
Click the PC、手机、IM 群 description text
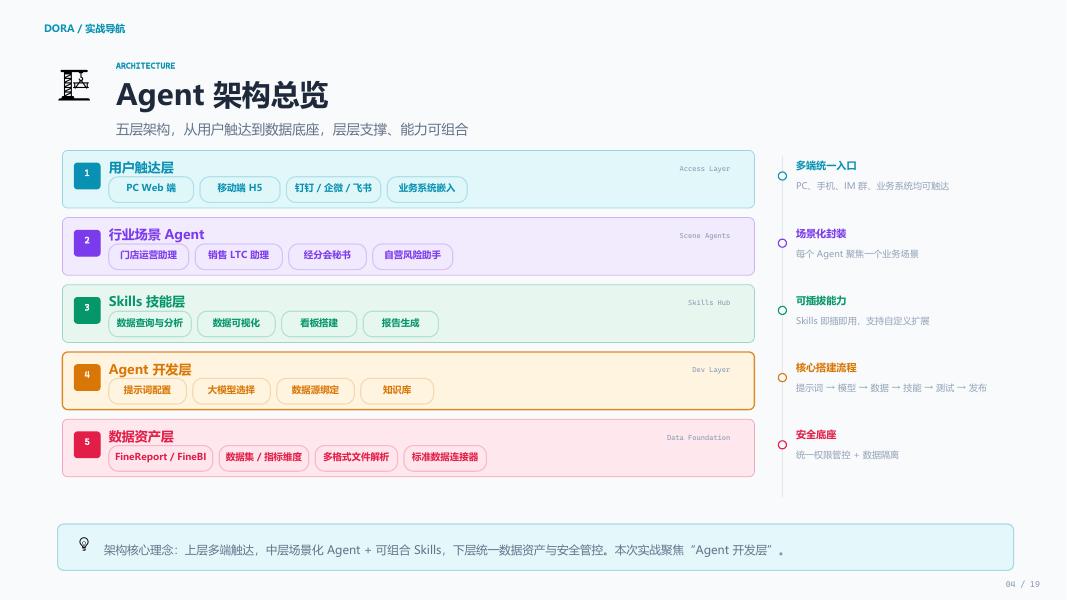[x=872, y=186]
